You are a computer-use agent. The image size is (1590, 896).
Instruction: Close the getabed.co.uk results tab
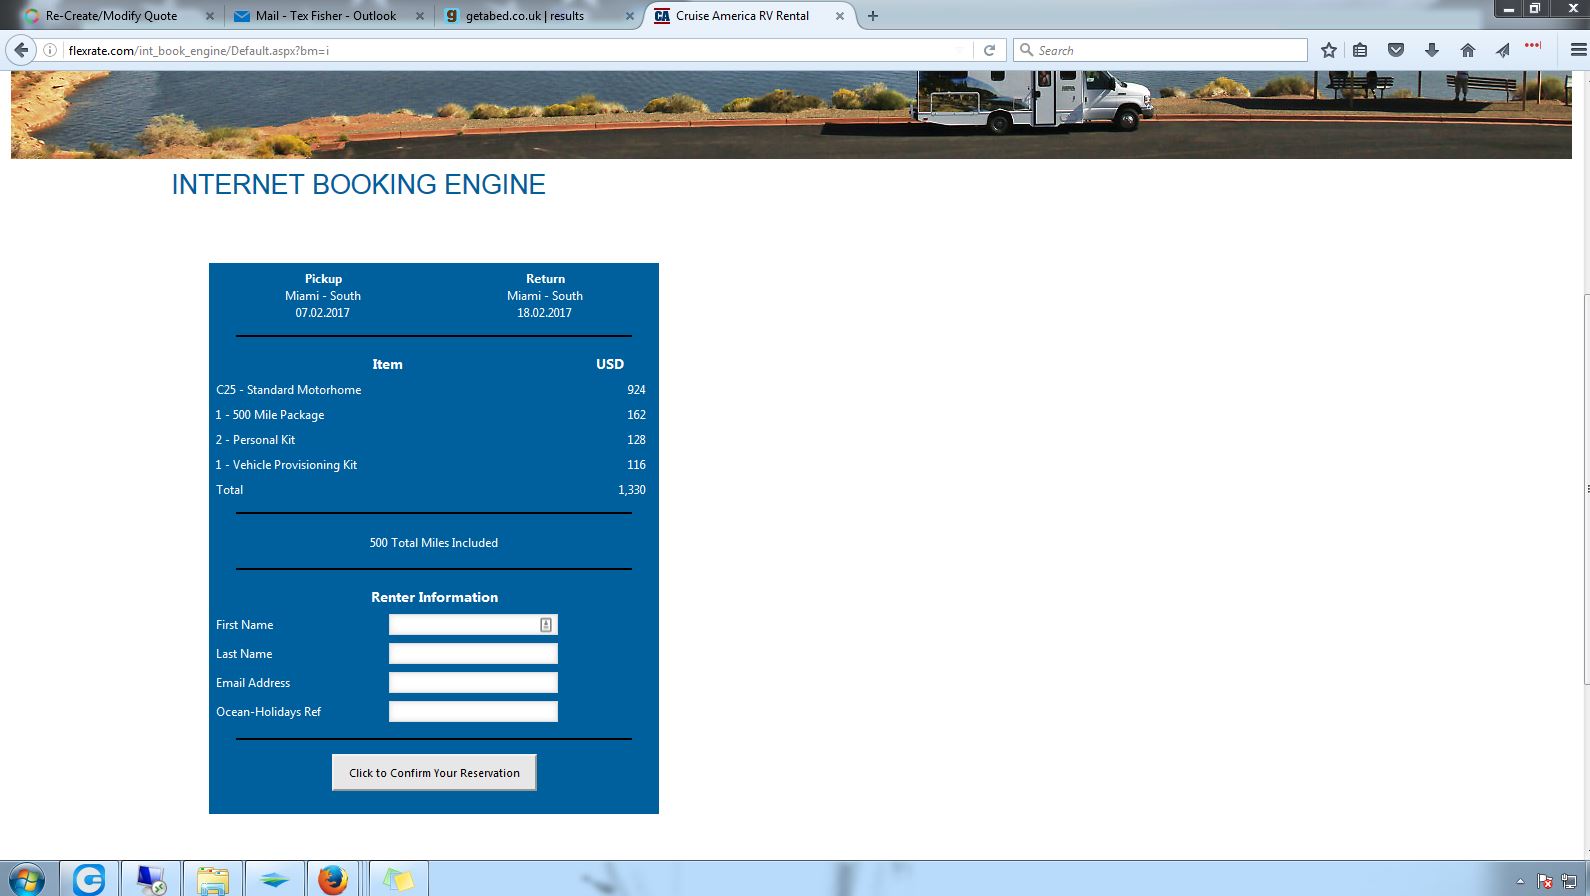pos(629,16)
